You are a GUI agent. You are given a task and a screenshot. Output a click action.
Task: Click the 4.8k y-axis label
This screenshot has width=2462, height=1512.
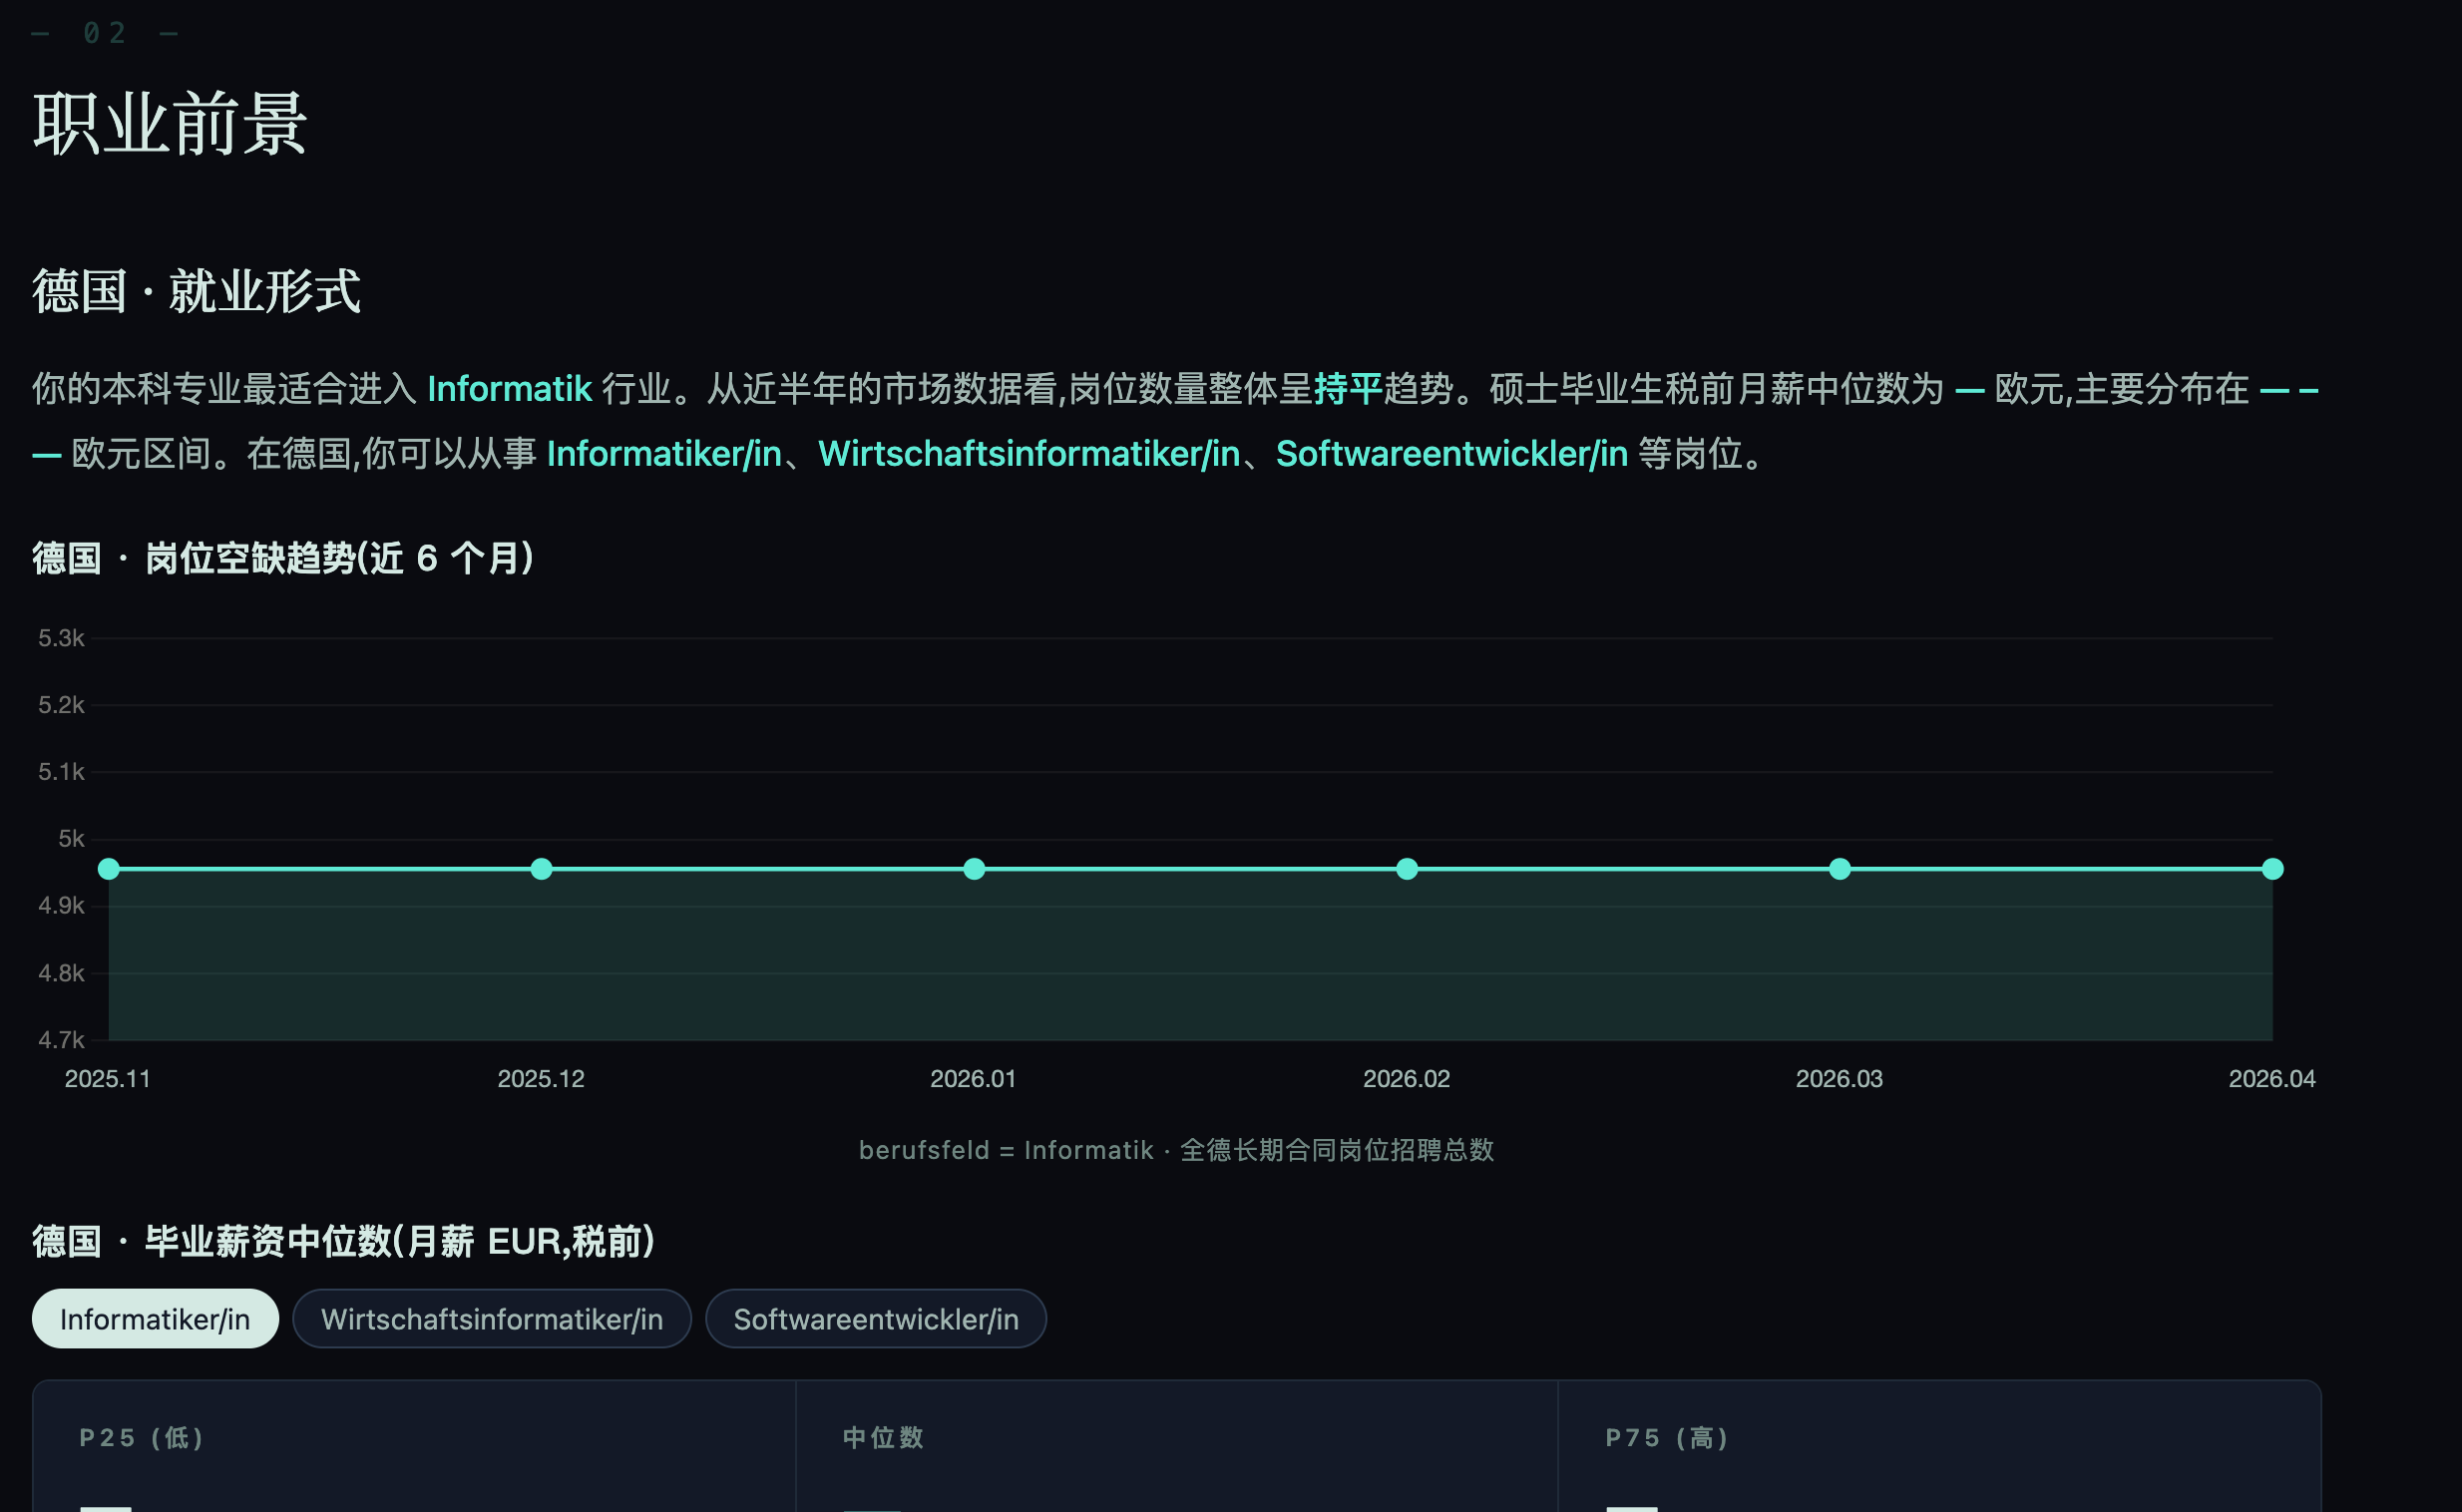61,973
